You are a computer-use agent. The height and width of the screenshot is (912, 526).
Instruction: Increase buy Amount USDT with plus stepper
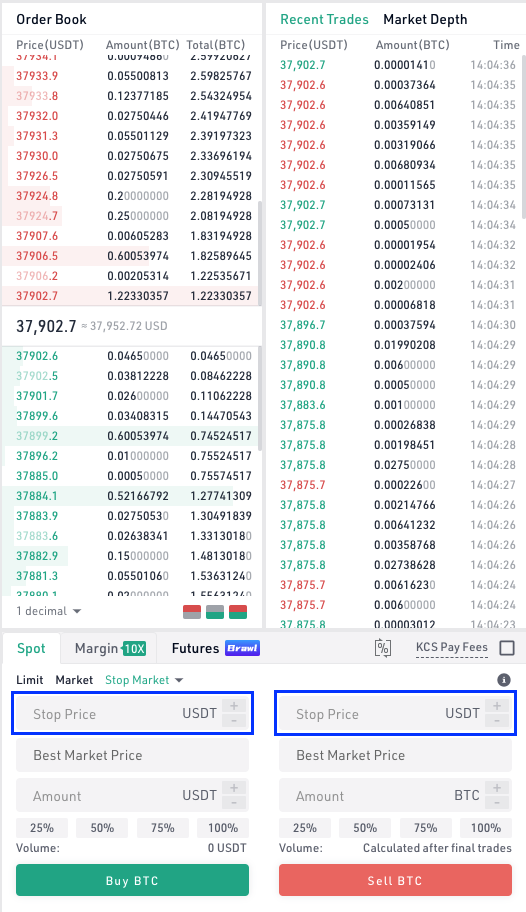(x=234, y=788)
